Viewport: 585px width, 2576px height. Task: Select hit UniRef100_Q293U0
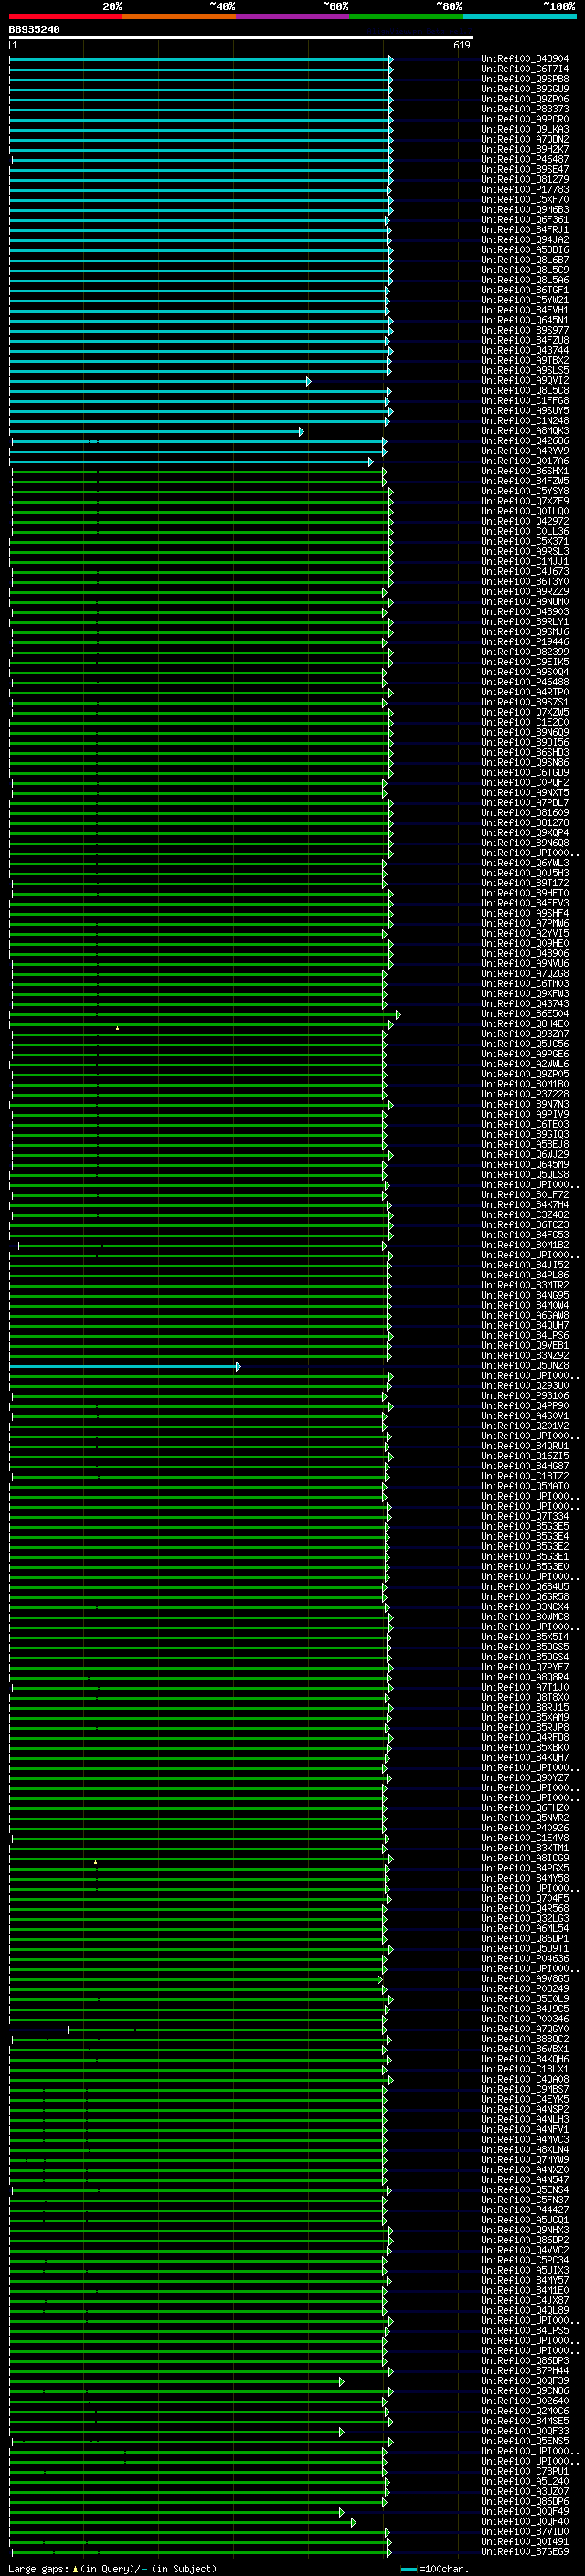click(525, 1386)
